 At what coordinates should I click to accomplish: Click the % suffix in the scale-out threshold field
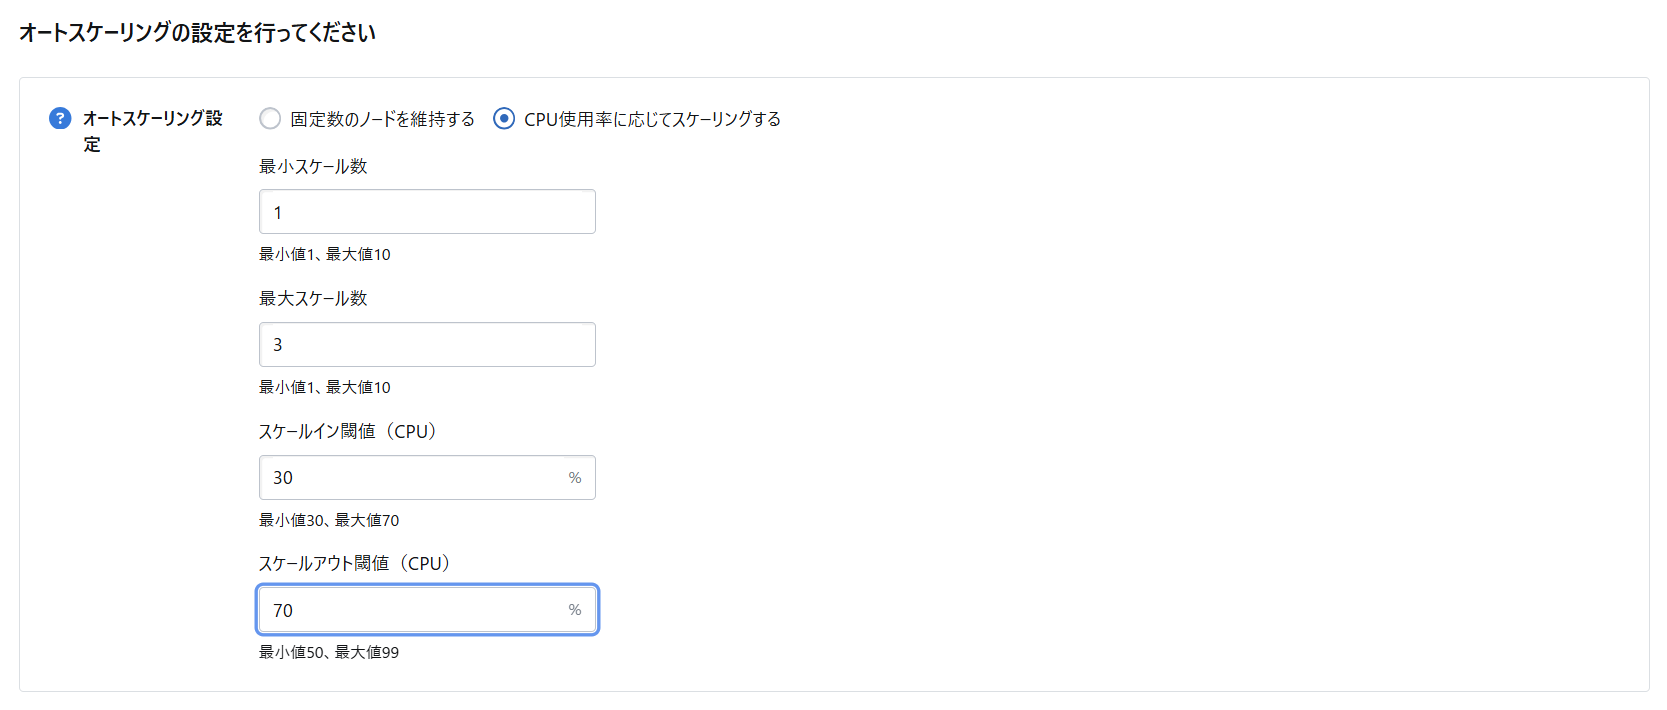(575, 610)
